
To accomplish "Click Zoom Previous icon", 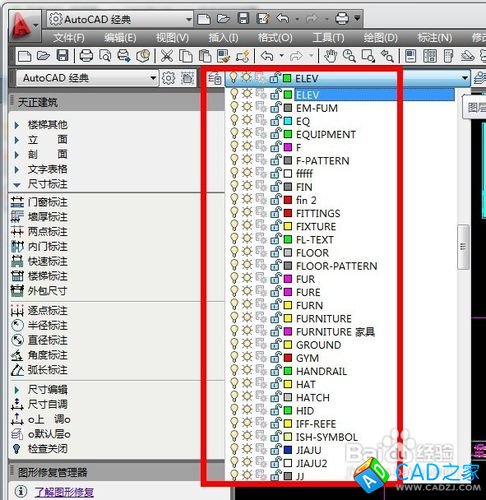I will [387, 56].
